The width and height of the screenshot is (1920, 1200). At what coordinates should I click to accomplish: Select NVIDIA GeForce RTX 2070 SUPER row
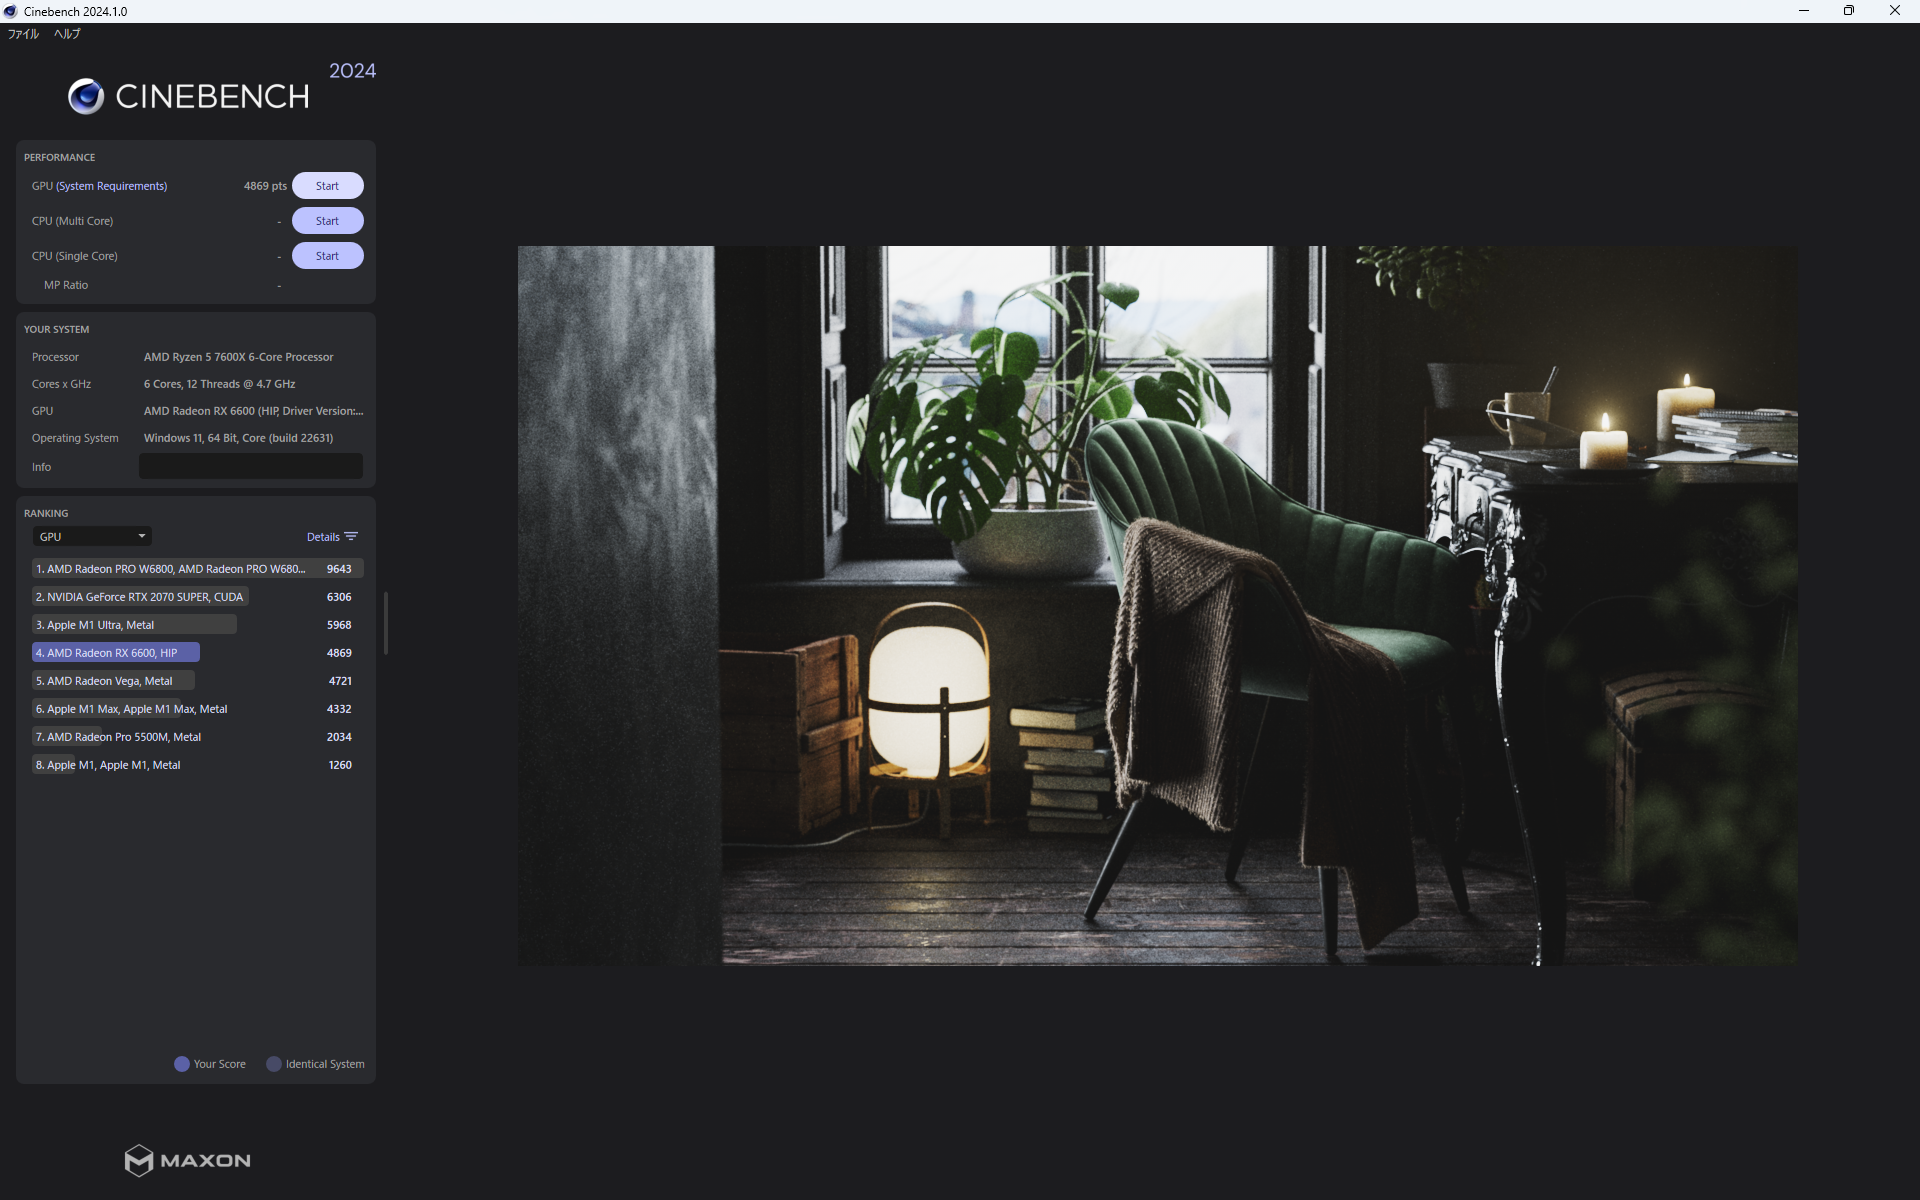point(197,597)
